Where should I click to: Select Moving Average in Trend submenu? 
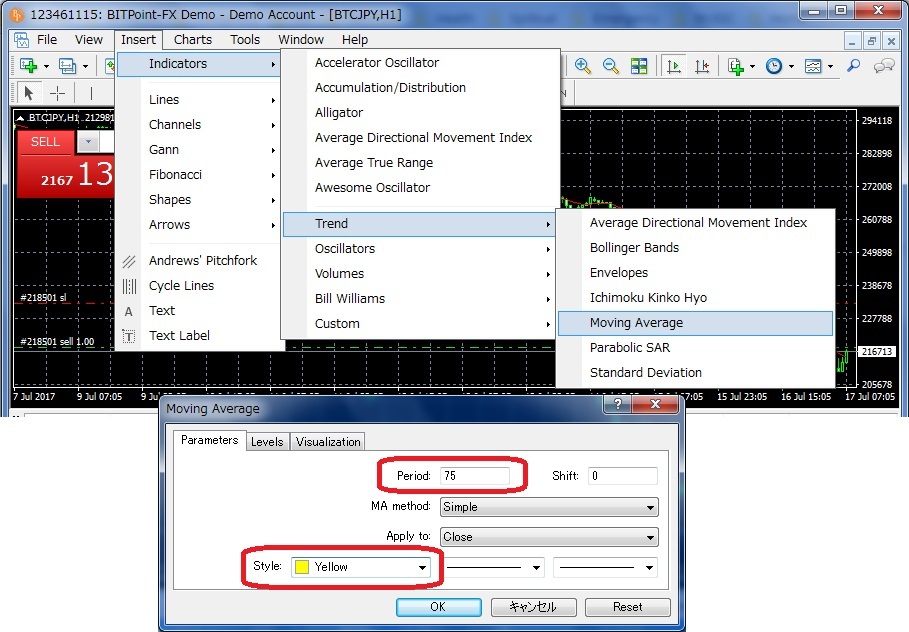coord(636,323)
